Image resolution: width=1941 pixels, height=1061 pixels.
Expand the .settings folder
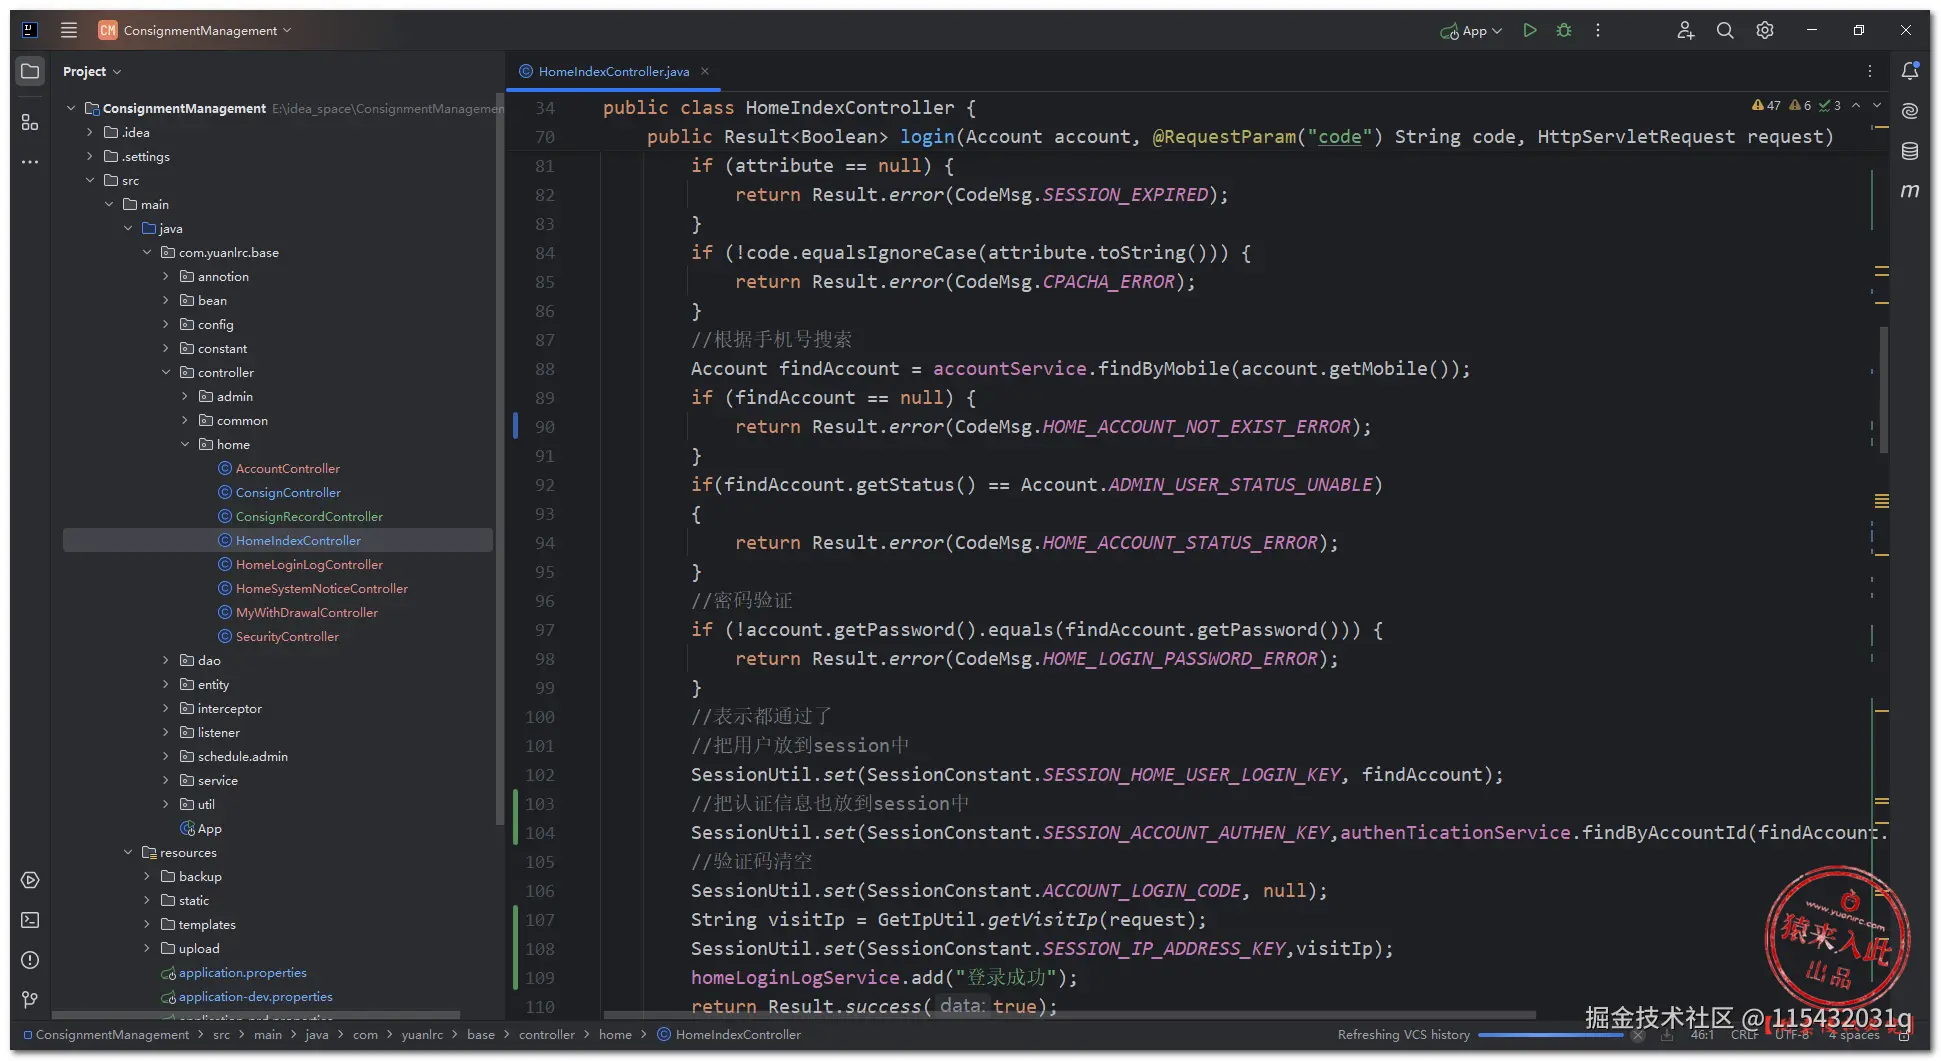pyautogui.click(x=90, y=156)
